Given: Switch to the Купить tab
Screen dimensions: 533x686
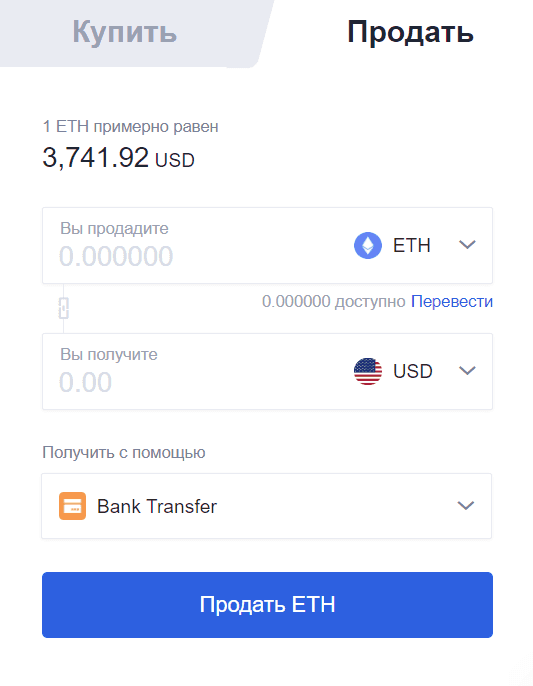Looking at the screenshot, I should [x=124, y=33].
